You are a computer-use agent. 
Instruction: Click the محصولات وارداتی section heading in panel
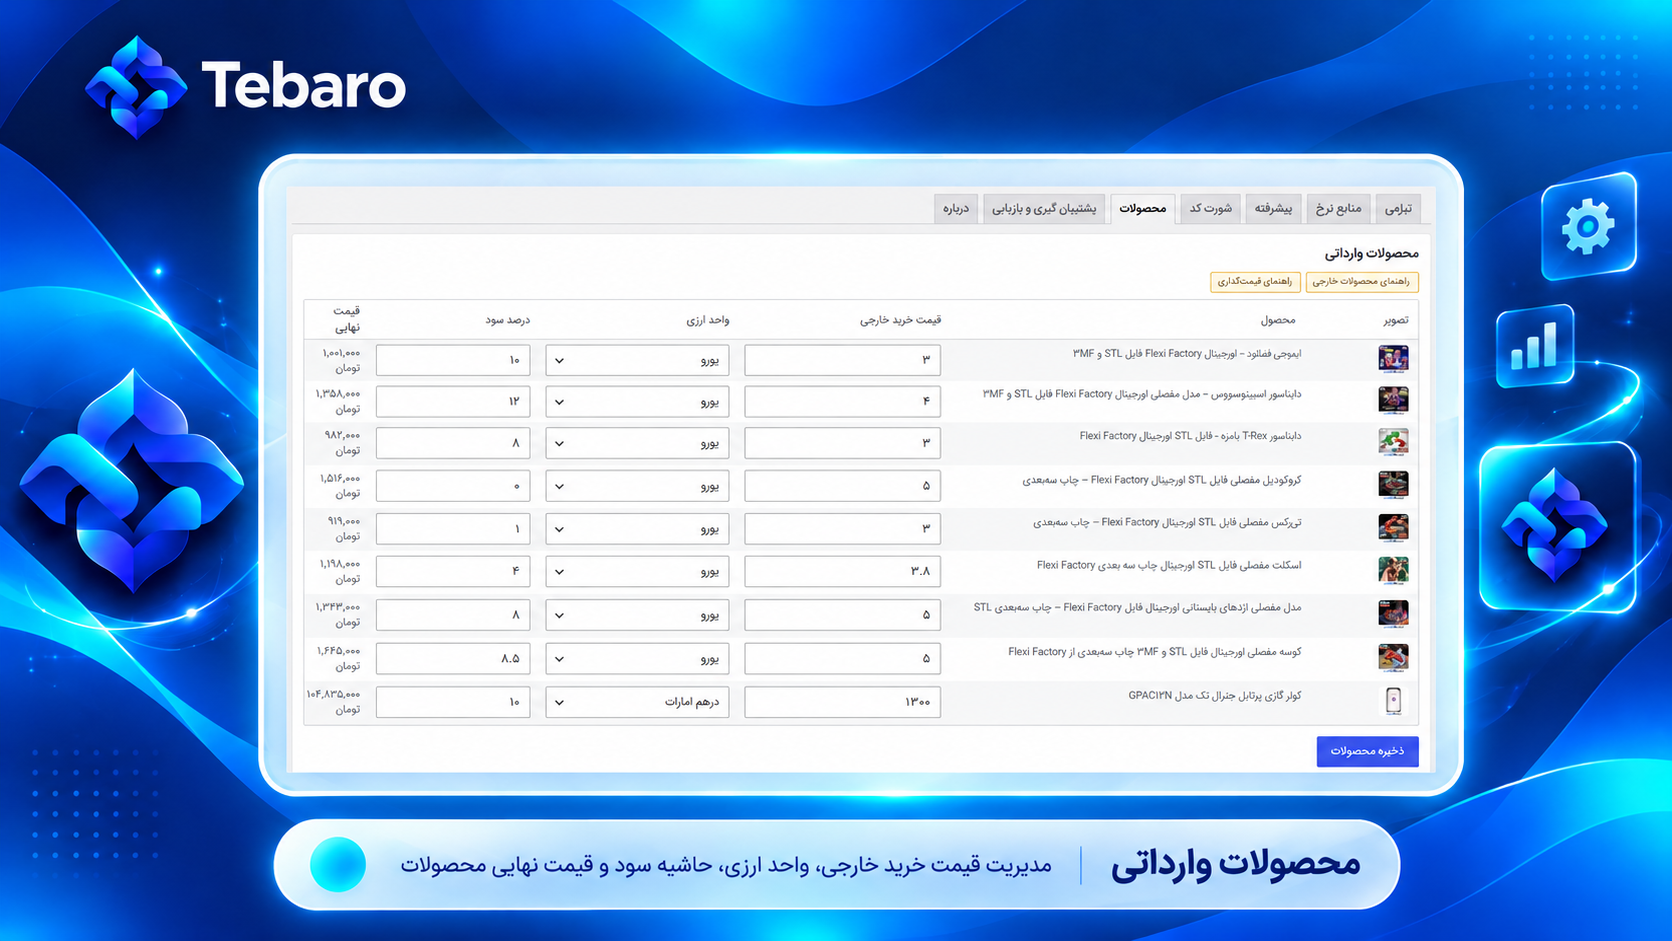tap(1371, 253)
